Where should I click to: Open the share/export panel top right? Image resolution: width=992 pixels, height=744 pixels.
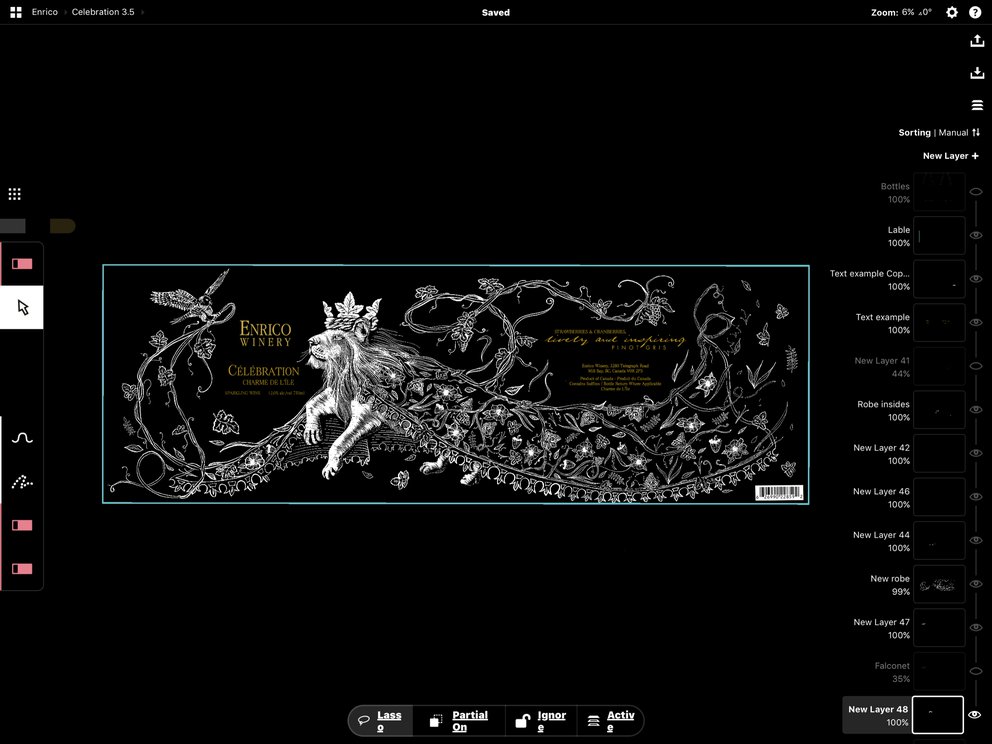click(x=977, y=40)
